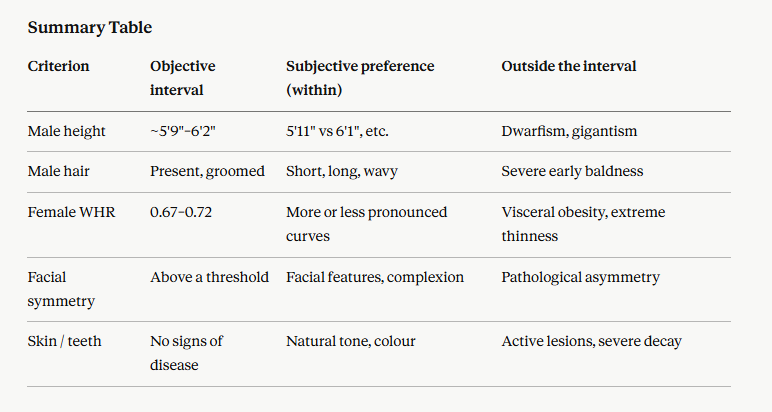This screenshot has height=412, width=772.
Task: Click the Summary Table heading
Action: pos(90,28)
